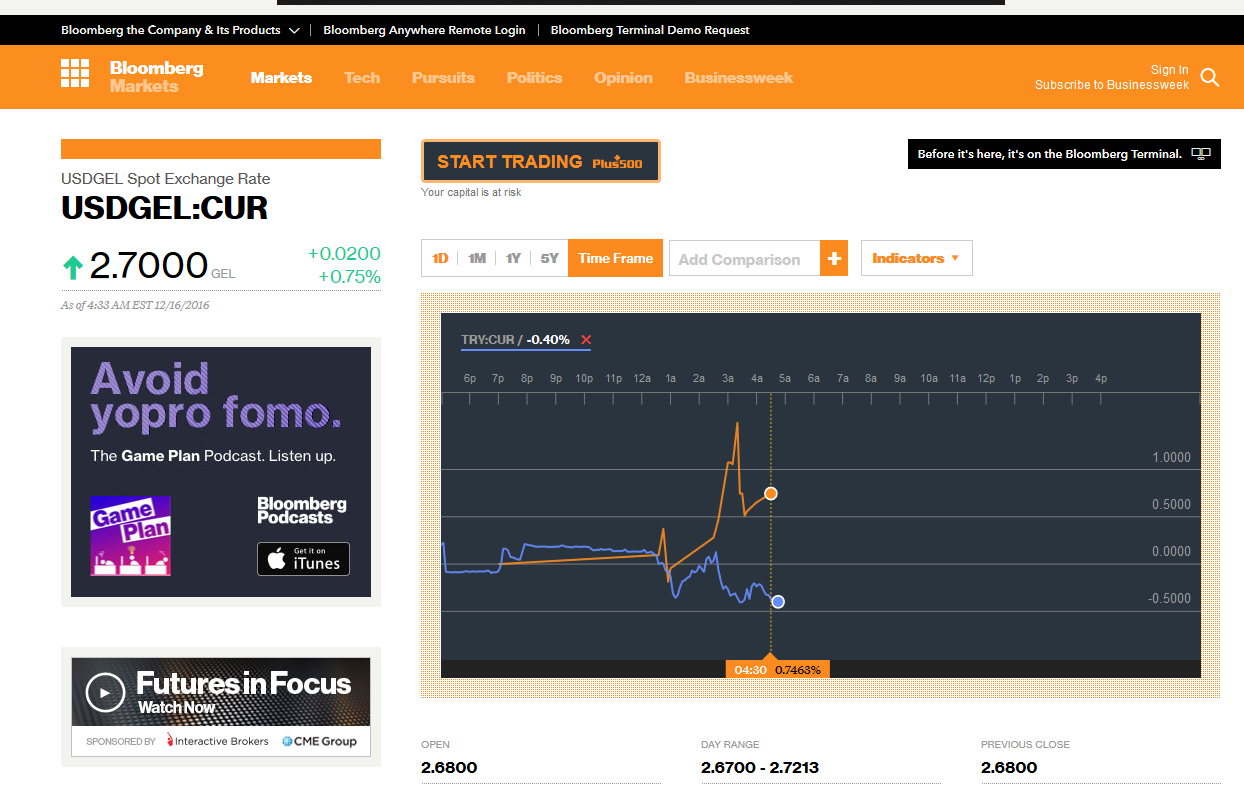Open Bloomberg Terminal Demo Request link
Viewport: 1244px width, 786px height.
tap(650, 30)
